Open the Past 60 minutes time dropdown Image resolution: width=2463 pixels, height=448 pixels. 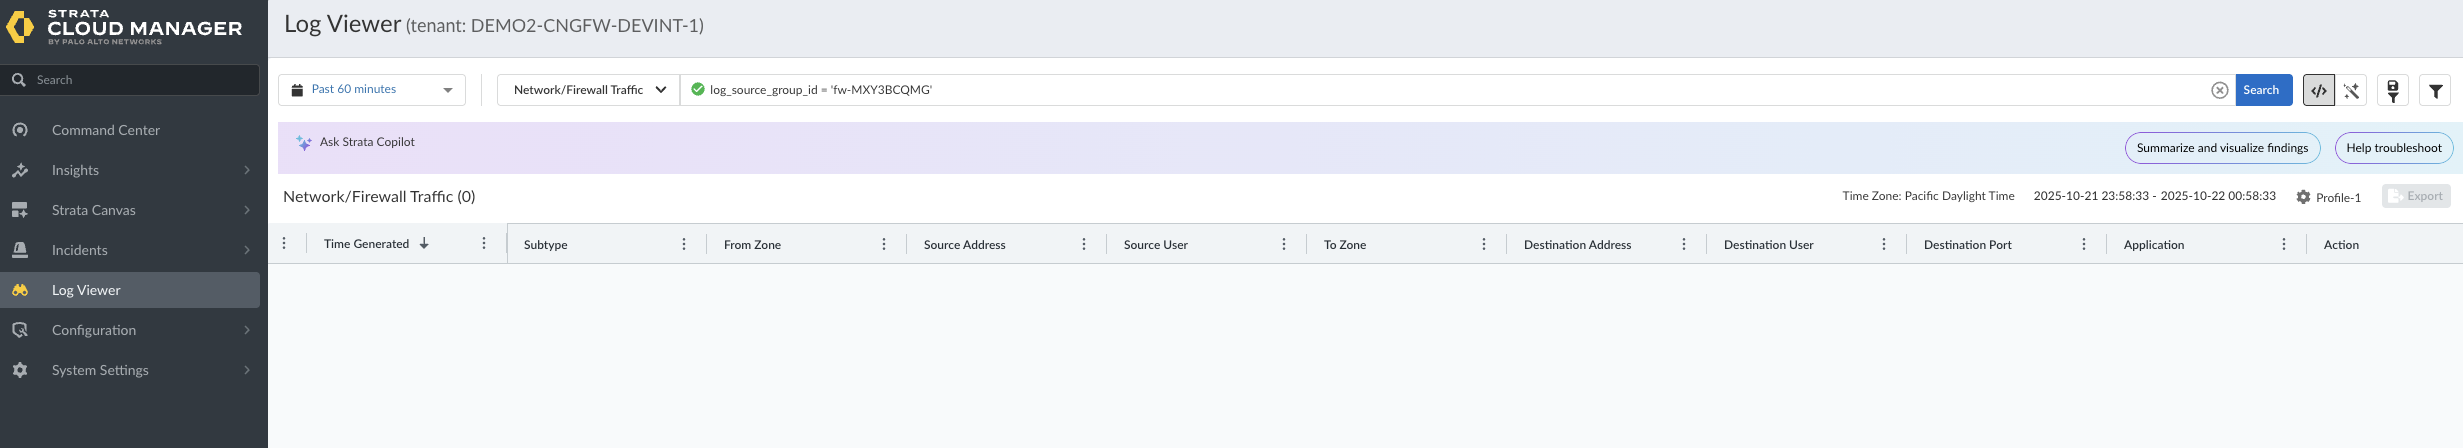(372, 90)
